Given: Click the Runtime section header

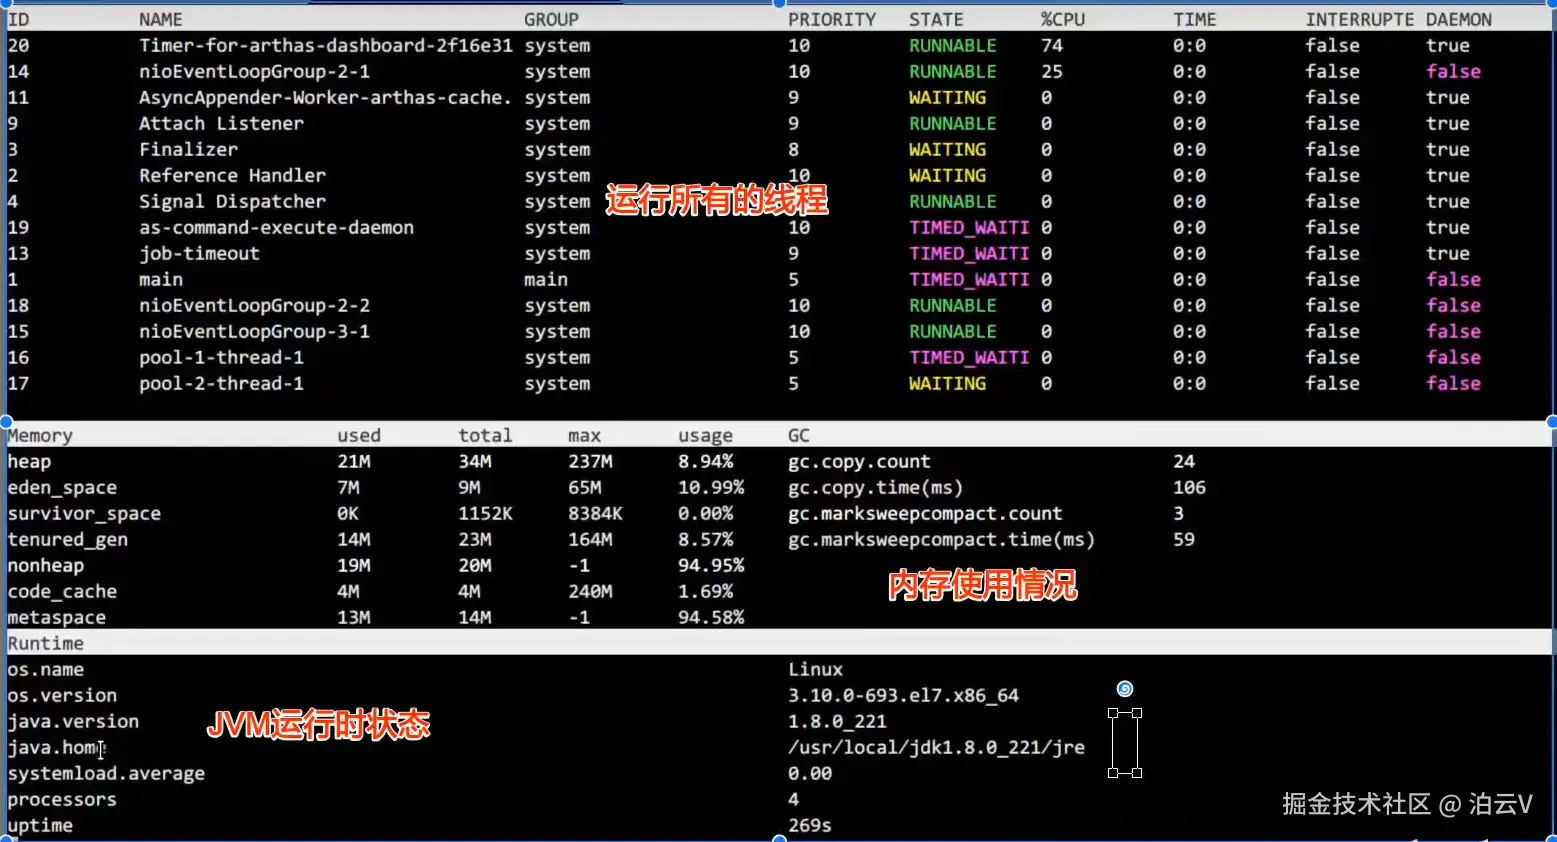Looking at the screenshot, I should tap(46, 643).
